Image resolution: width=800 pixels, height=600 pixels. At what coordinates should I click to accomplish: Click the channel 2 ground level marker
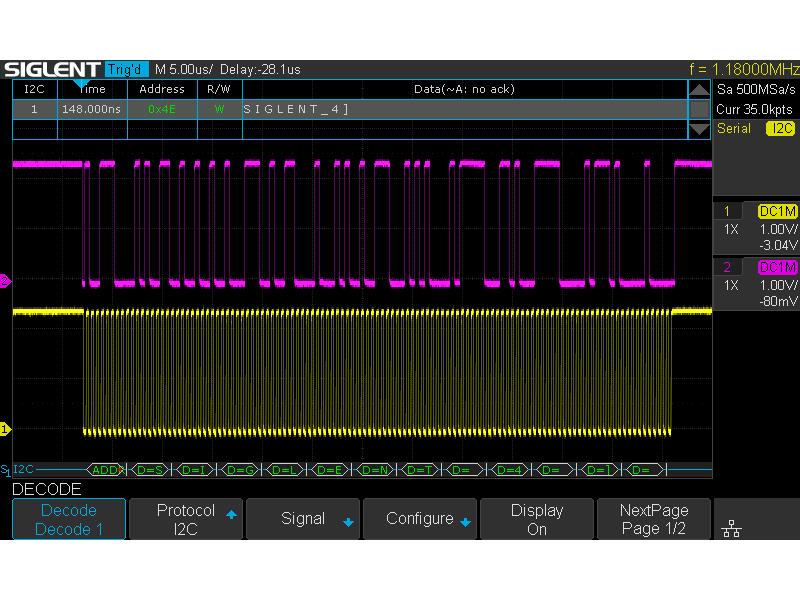[5, 281]
